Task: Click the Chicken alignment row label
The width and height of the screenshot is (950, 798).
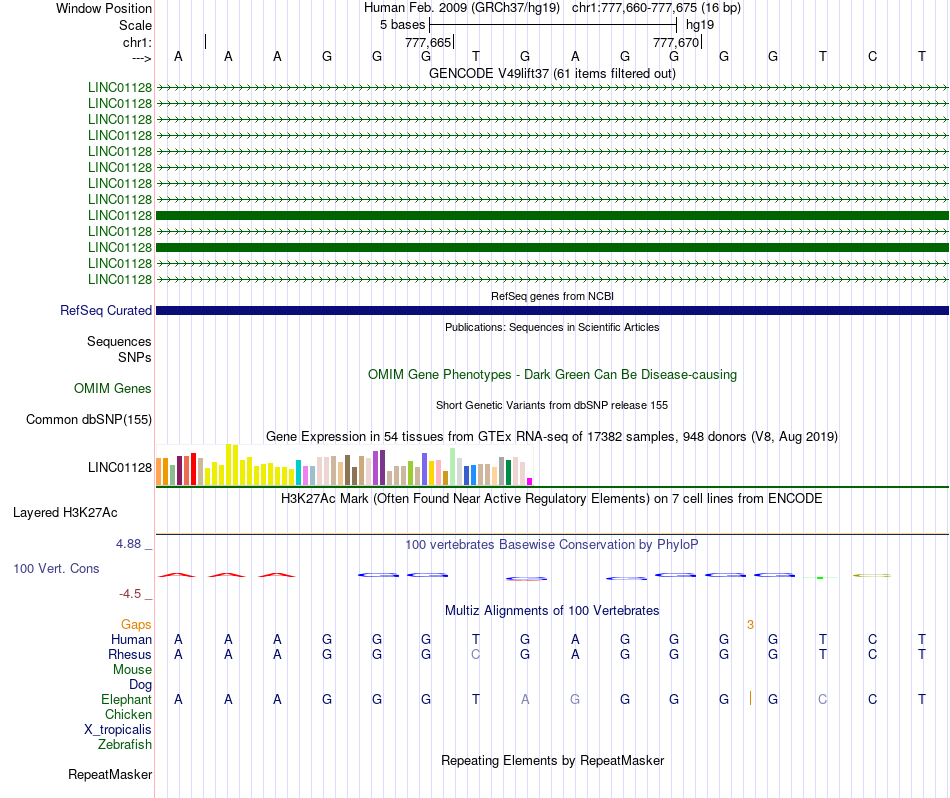Action: coord(128,714)
